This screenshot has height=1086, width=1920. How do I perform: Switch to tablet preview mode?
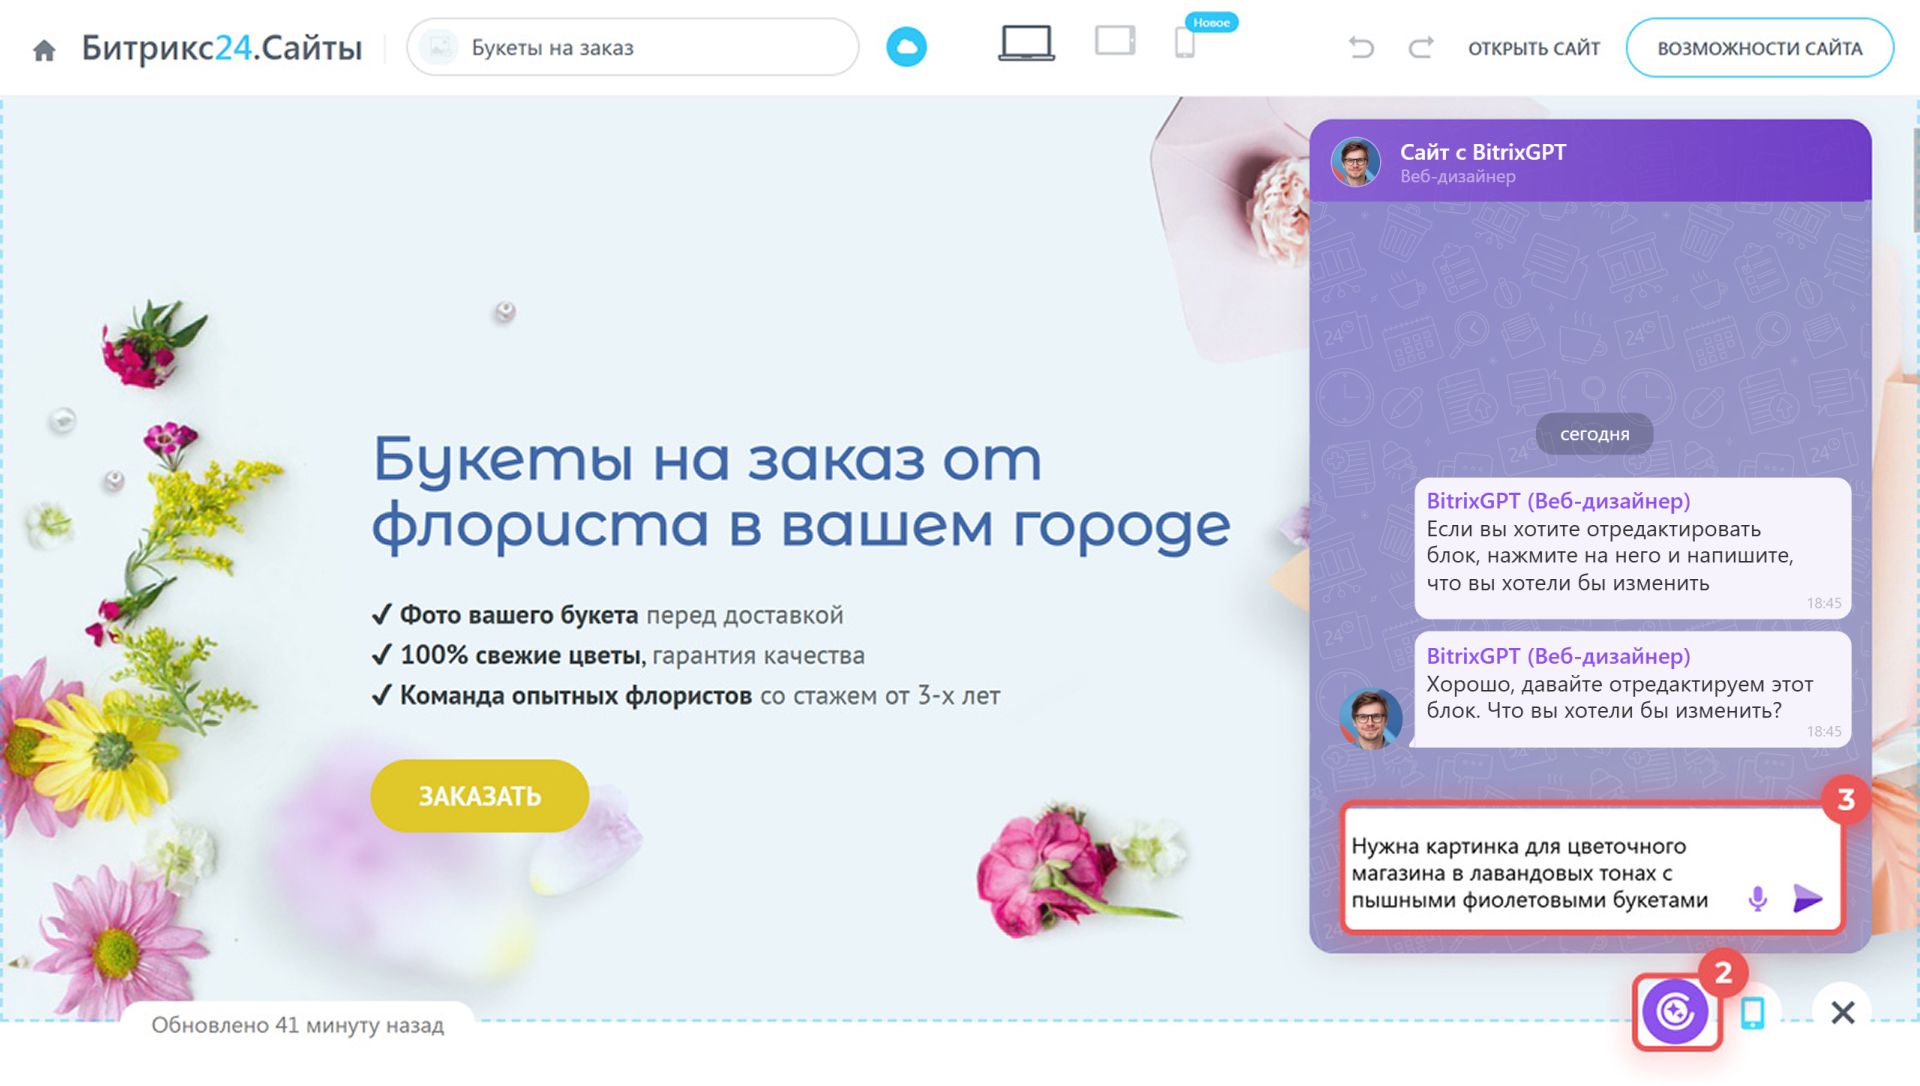click(x=1114, y=42)
